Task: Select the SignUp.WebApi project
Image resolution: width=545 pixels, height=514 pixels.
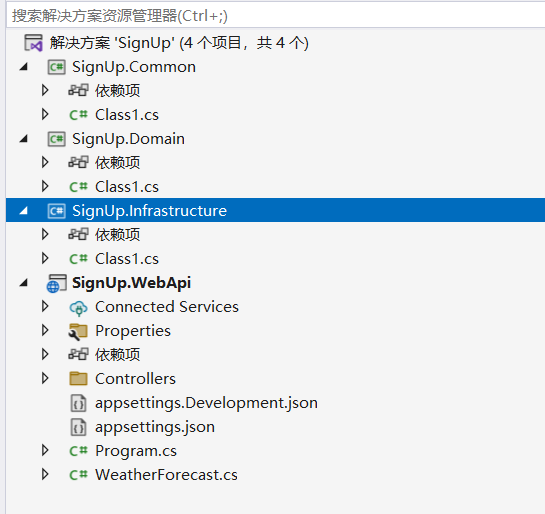Action: click(x=131, y=283)
